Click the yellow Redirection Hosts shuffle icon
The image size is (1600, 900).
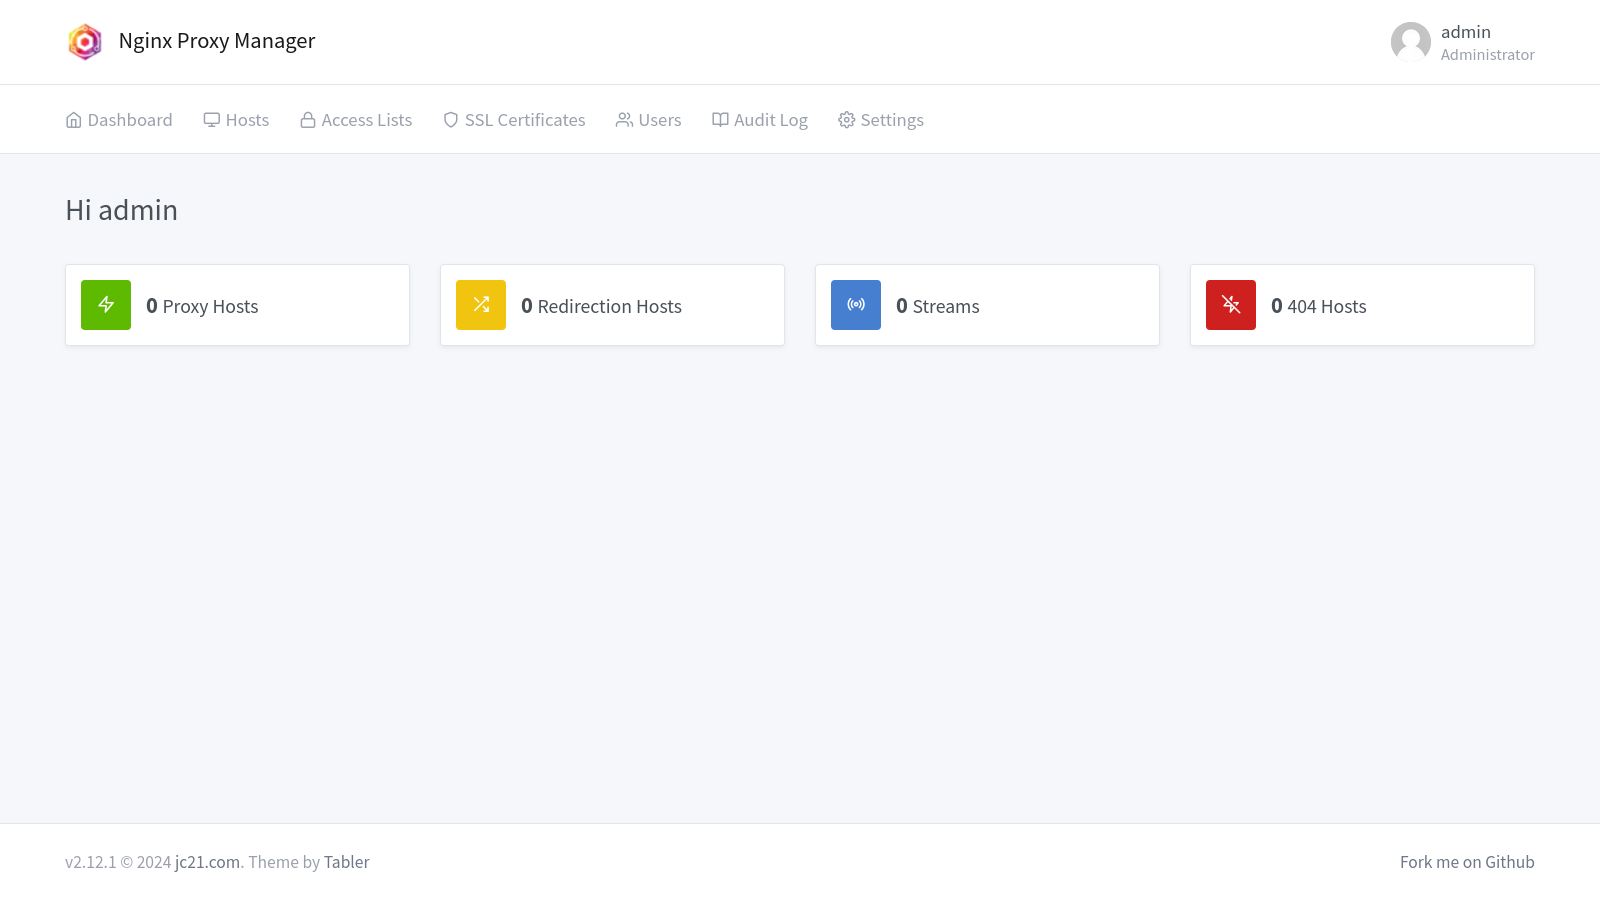click(x=481, y=305)
